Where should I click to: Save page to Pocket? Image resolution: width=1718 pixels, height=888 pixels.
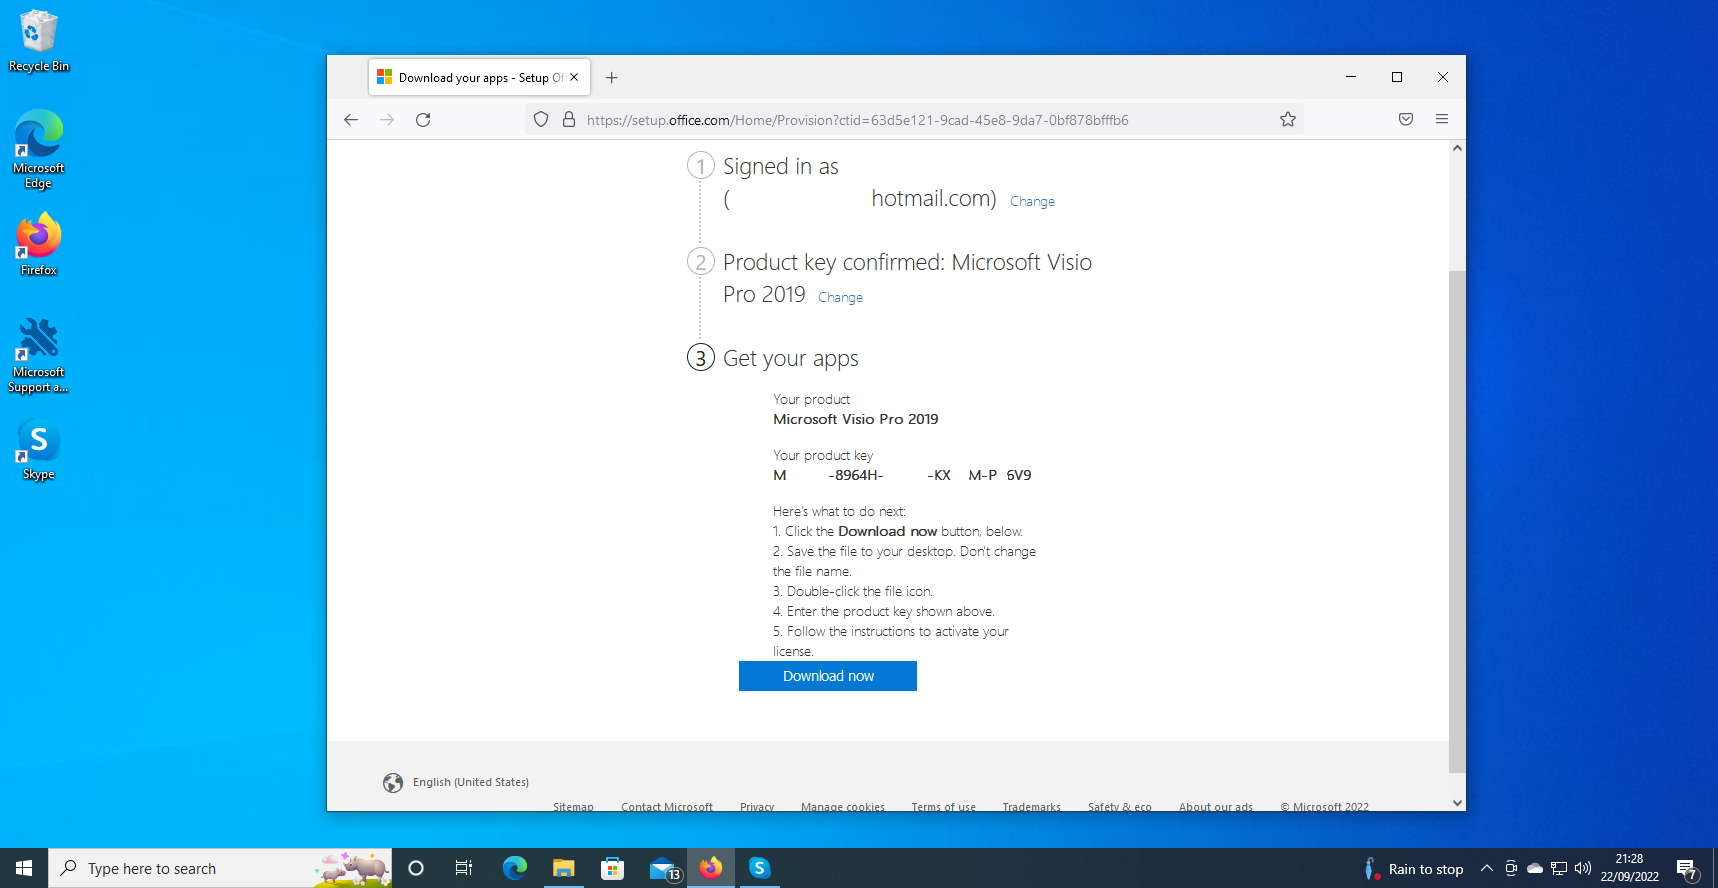coord(1406,119)
